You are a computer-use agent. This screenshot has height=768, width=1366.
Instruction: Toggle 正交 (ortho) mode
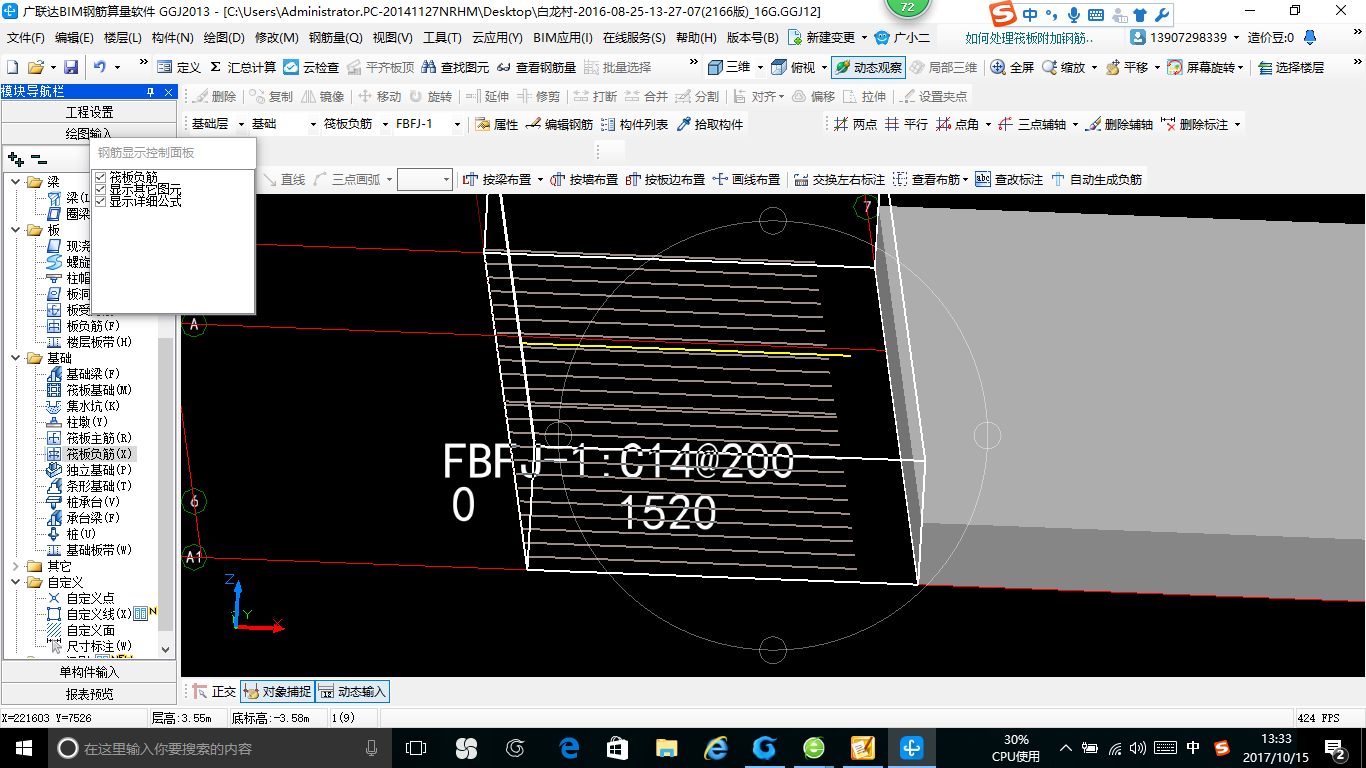[214, 691]
